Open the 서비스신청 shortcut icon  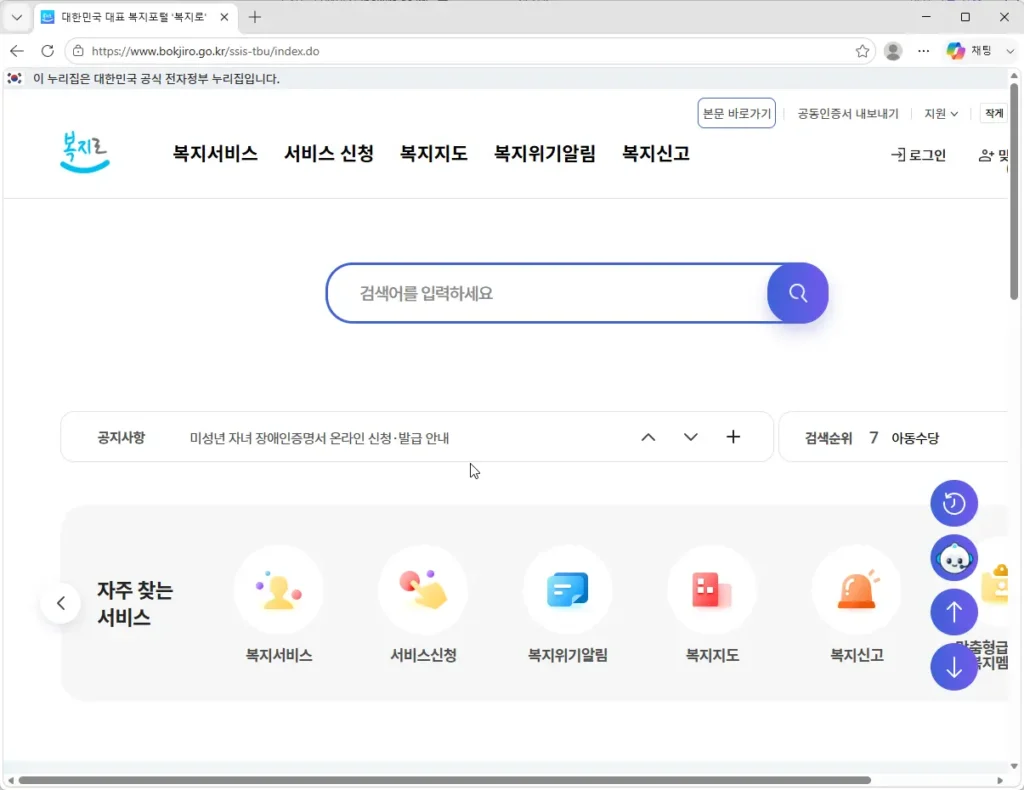(423, 590)
